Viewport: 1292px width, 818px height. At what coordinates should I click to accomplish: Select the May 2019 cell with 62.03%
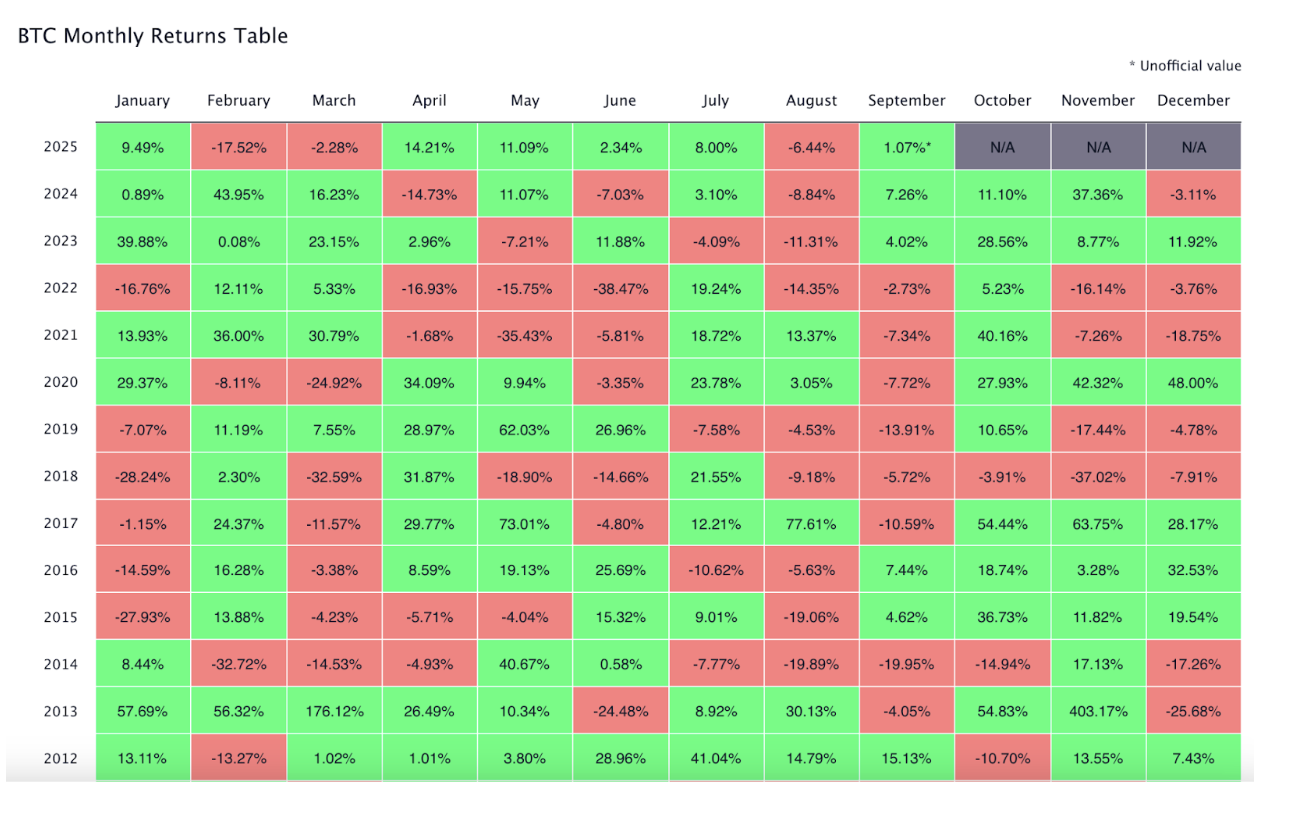tap(525, 429)
